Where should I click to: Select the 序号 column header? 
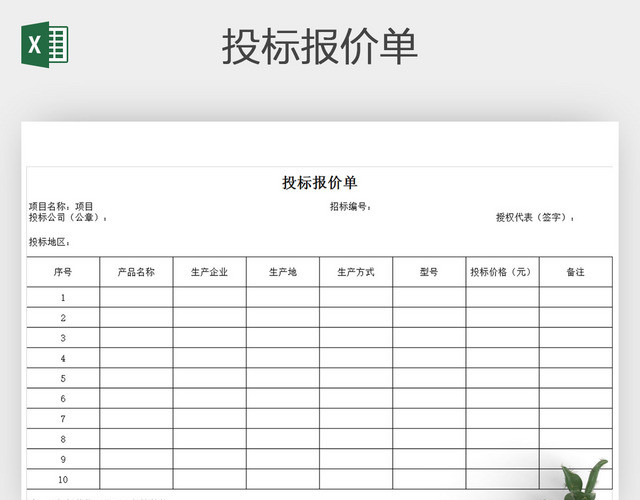tap(63, 272)
